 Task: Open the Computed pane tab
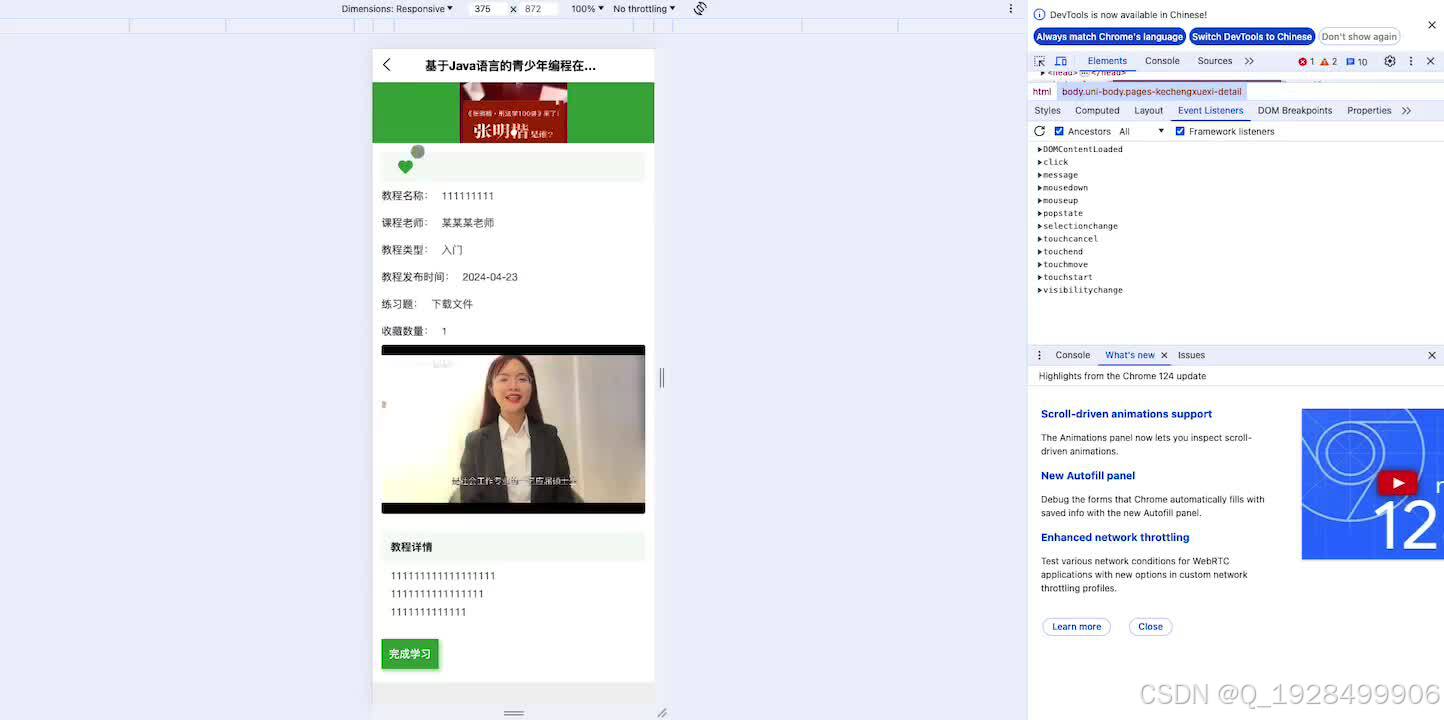tap(1097, 111)
